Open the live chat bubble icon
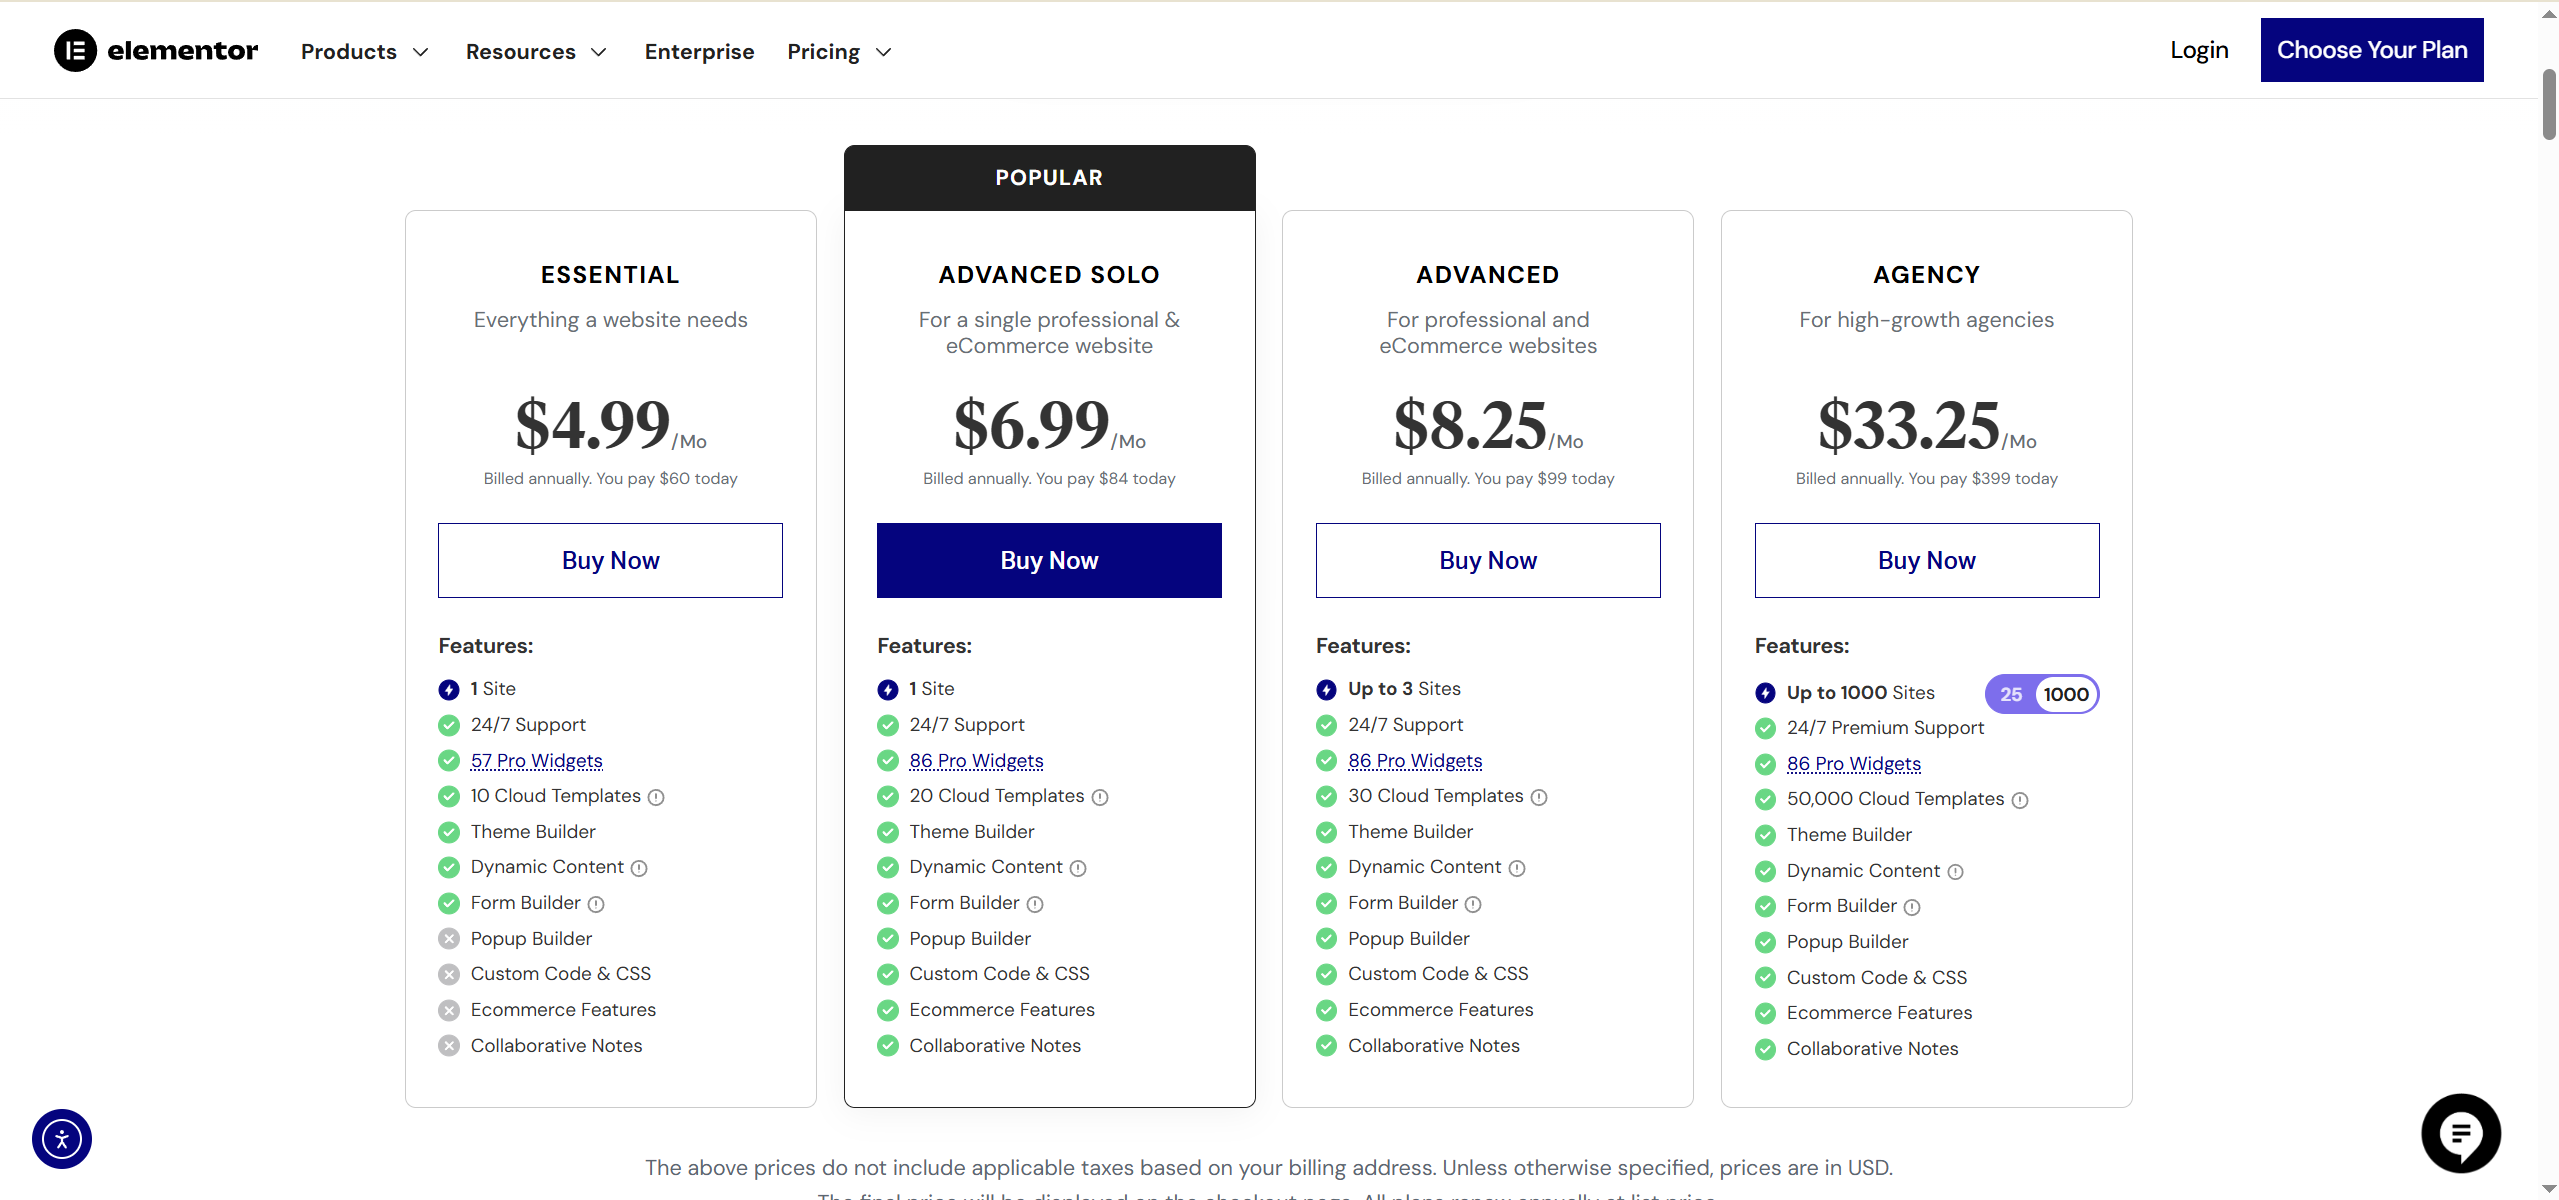The width and height of the screenshot is (2559, 1200). [2461, 1134]
